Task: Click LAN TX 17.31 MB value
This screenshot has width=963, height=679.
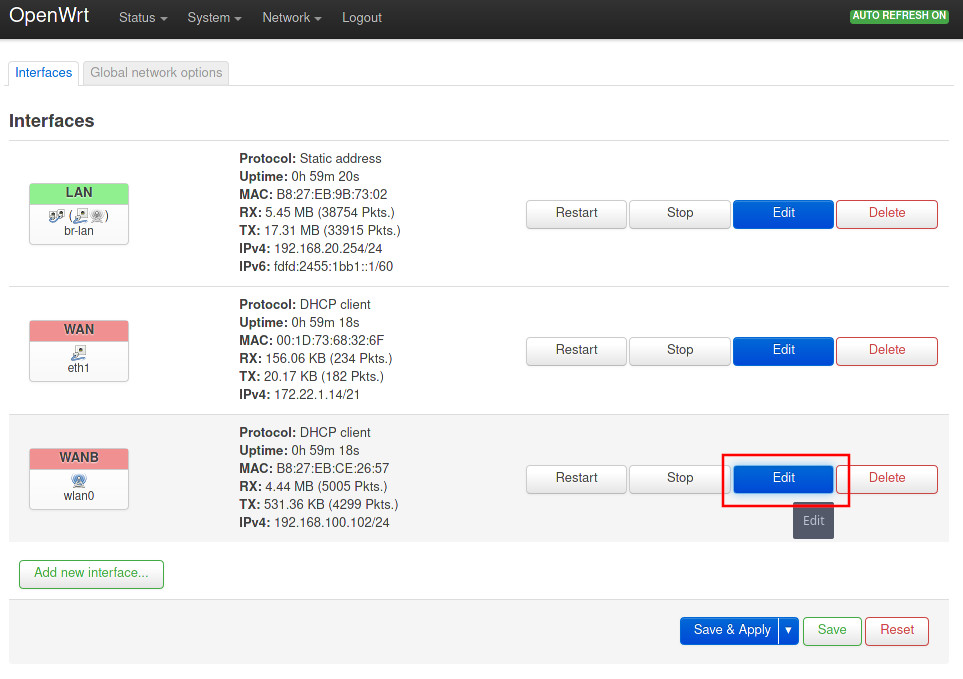Action: click(332, 231)
